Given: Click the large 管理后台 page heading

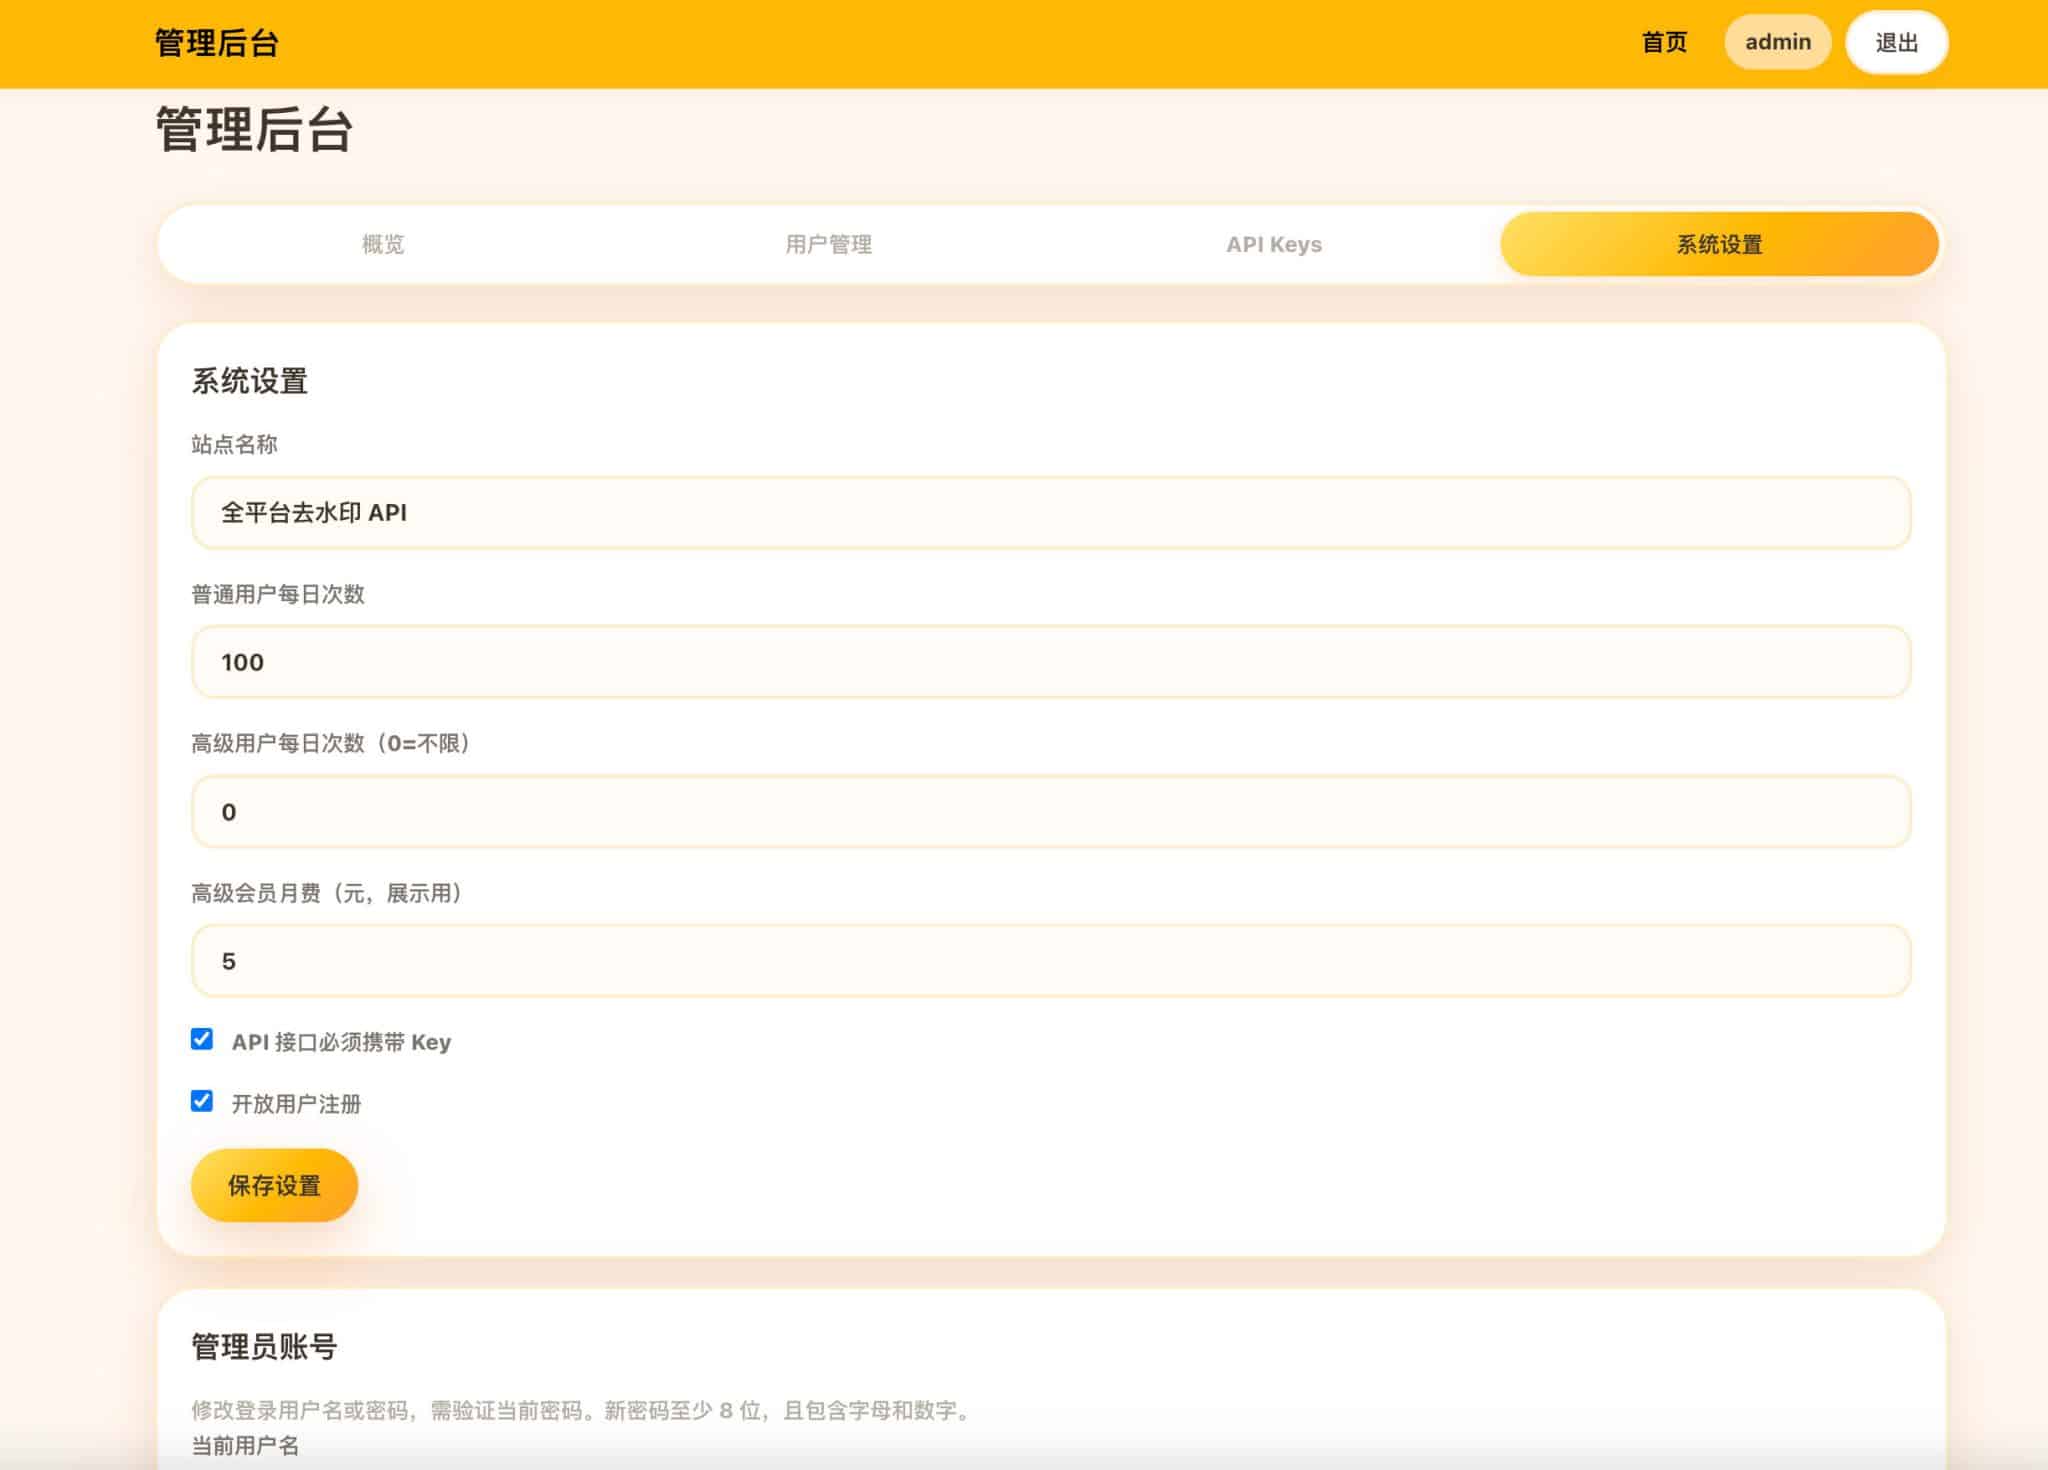Looking at the screenshot, I should pyautogui.click(x=254, y=130).
